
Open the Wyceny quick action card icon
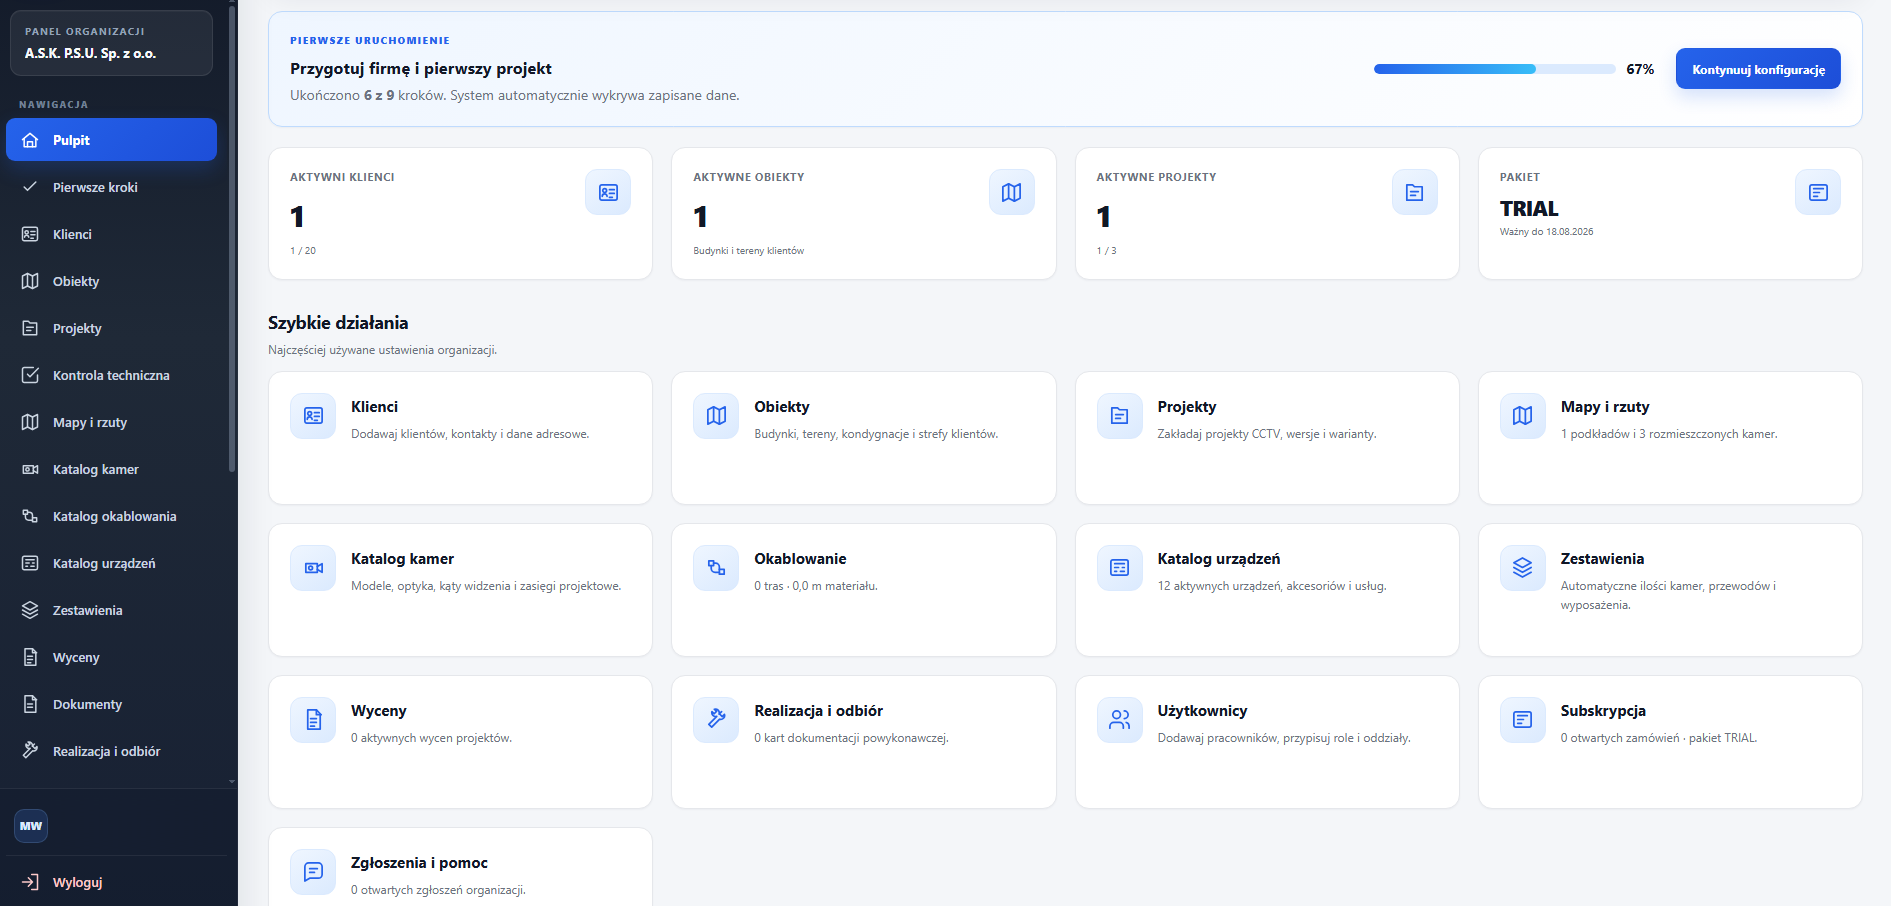(x=313, y=720)
